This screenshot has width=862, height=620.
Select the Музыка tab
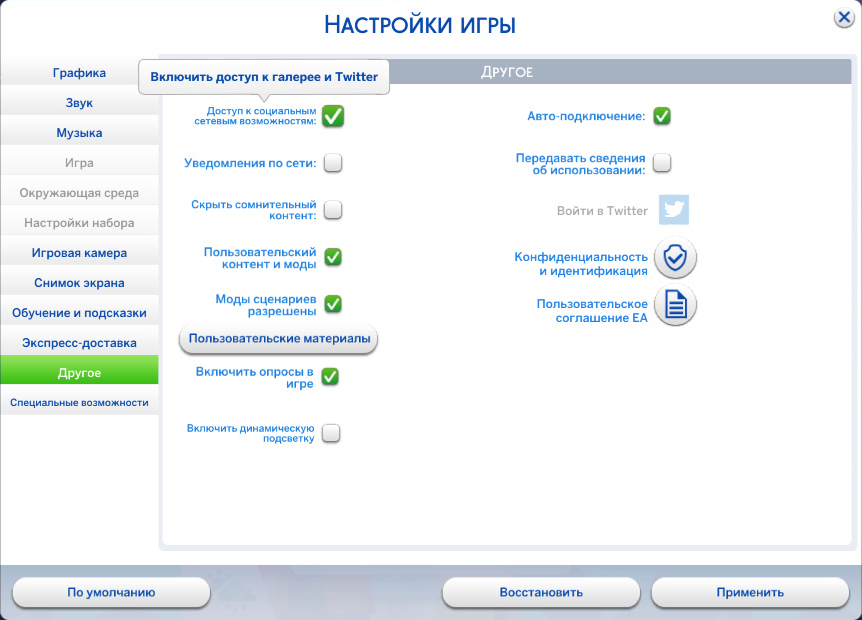(79, 132)
